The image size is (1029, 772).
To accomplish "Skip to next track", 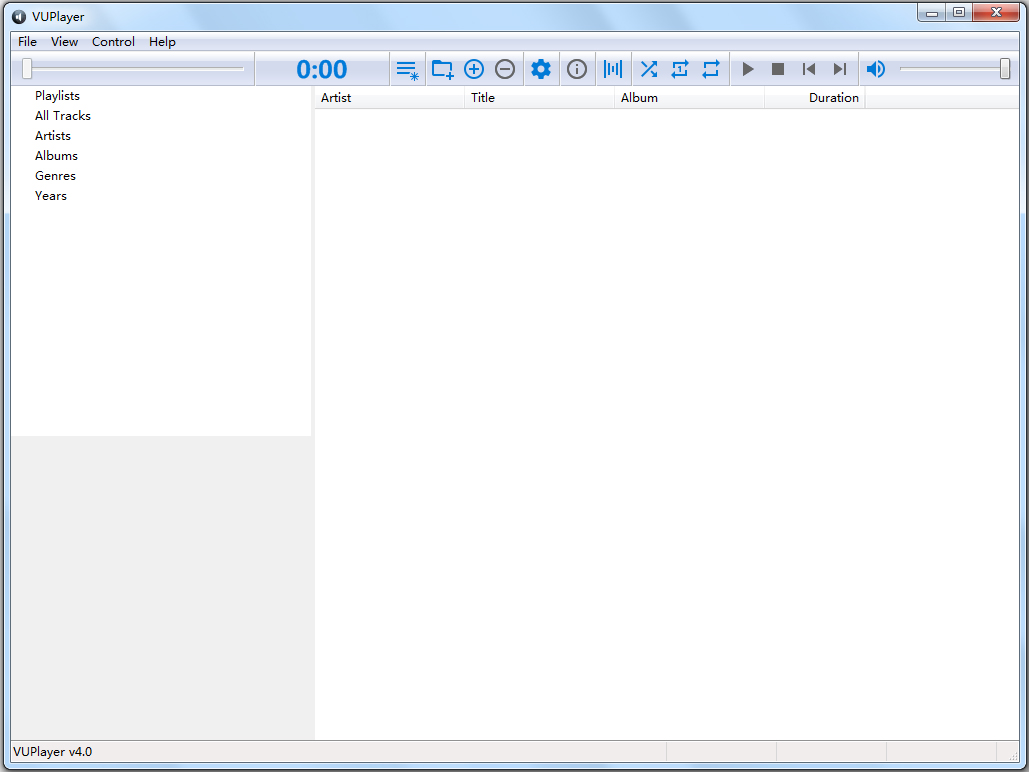I will click(x=839, y=70).
